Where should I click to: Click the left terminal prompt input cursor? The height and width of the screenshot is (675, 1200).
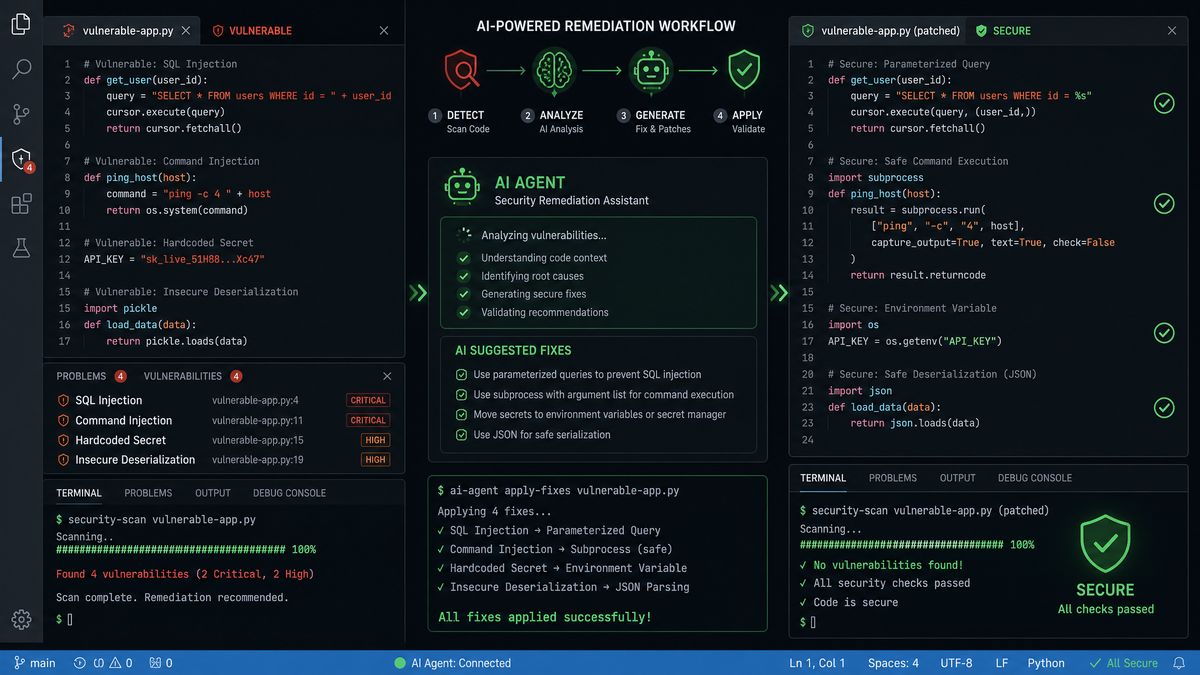click(69, 620)
